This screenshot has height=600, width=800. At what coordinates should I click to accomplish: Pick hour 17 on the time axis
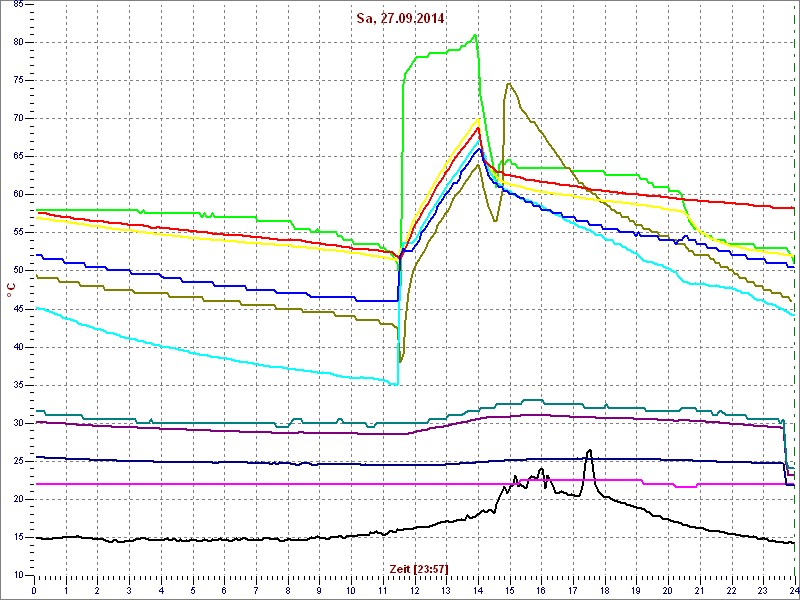click(x=573, y=591)
